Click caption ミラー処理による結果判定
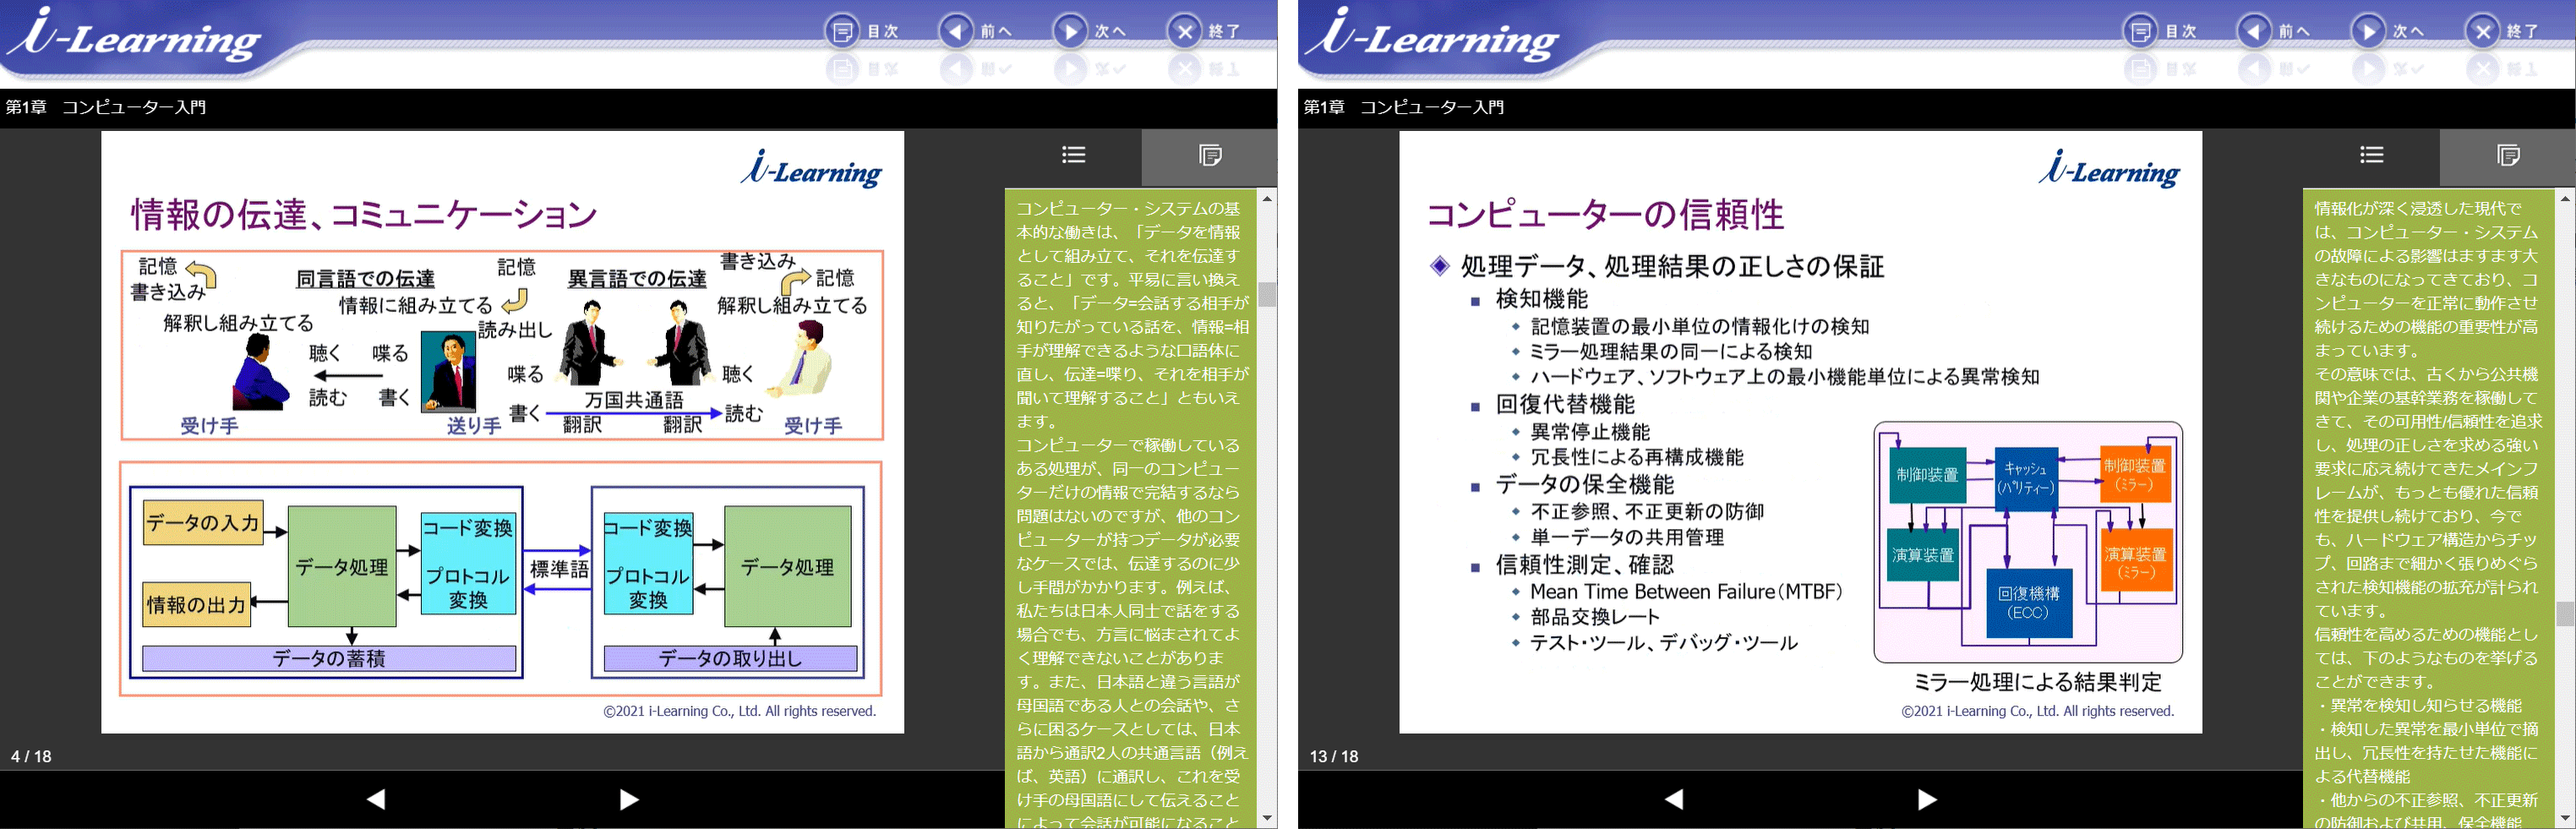This screenshot has width=2576, height=829. (2037, 682)
